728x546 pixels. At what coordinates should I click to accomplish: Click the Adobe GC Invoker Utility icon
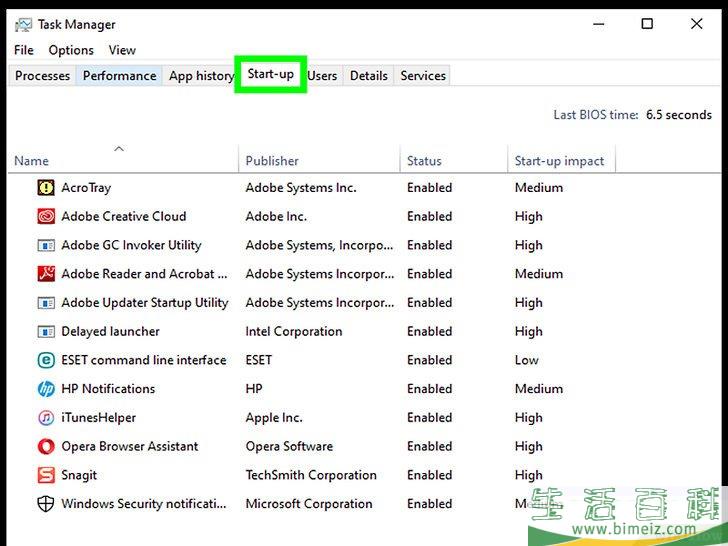click(x=46, y=245)
